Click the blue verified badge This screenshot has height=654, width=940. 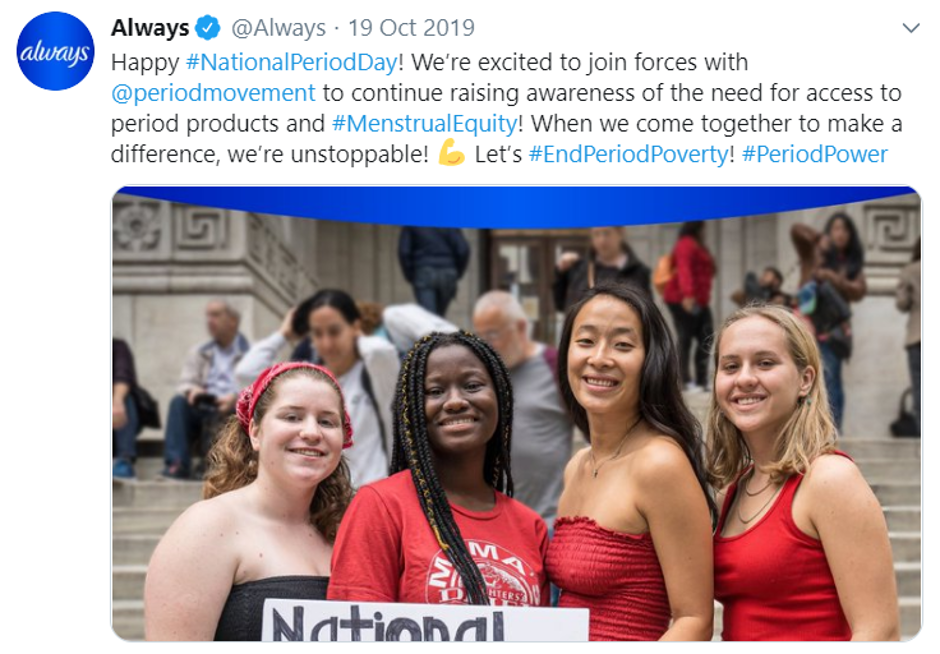208,28
